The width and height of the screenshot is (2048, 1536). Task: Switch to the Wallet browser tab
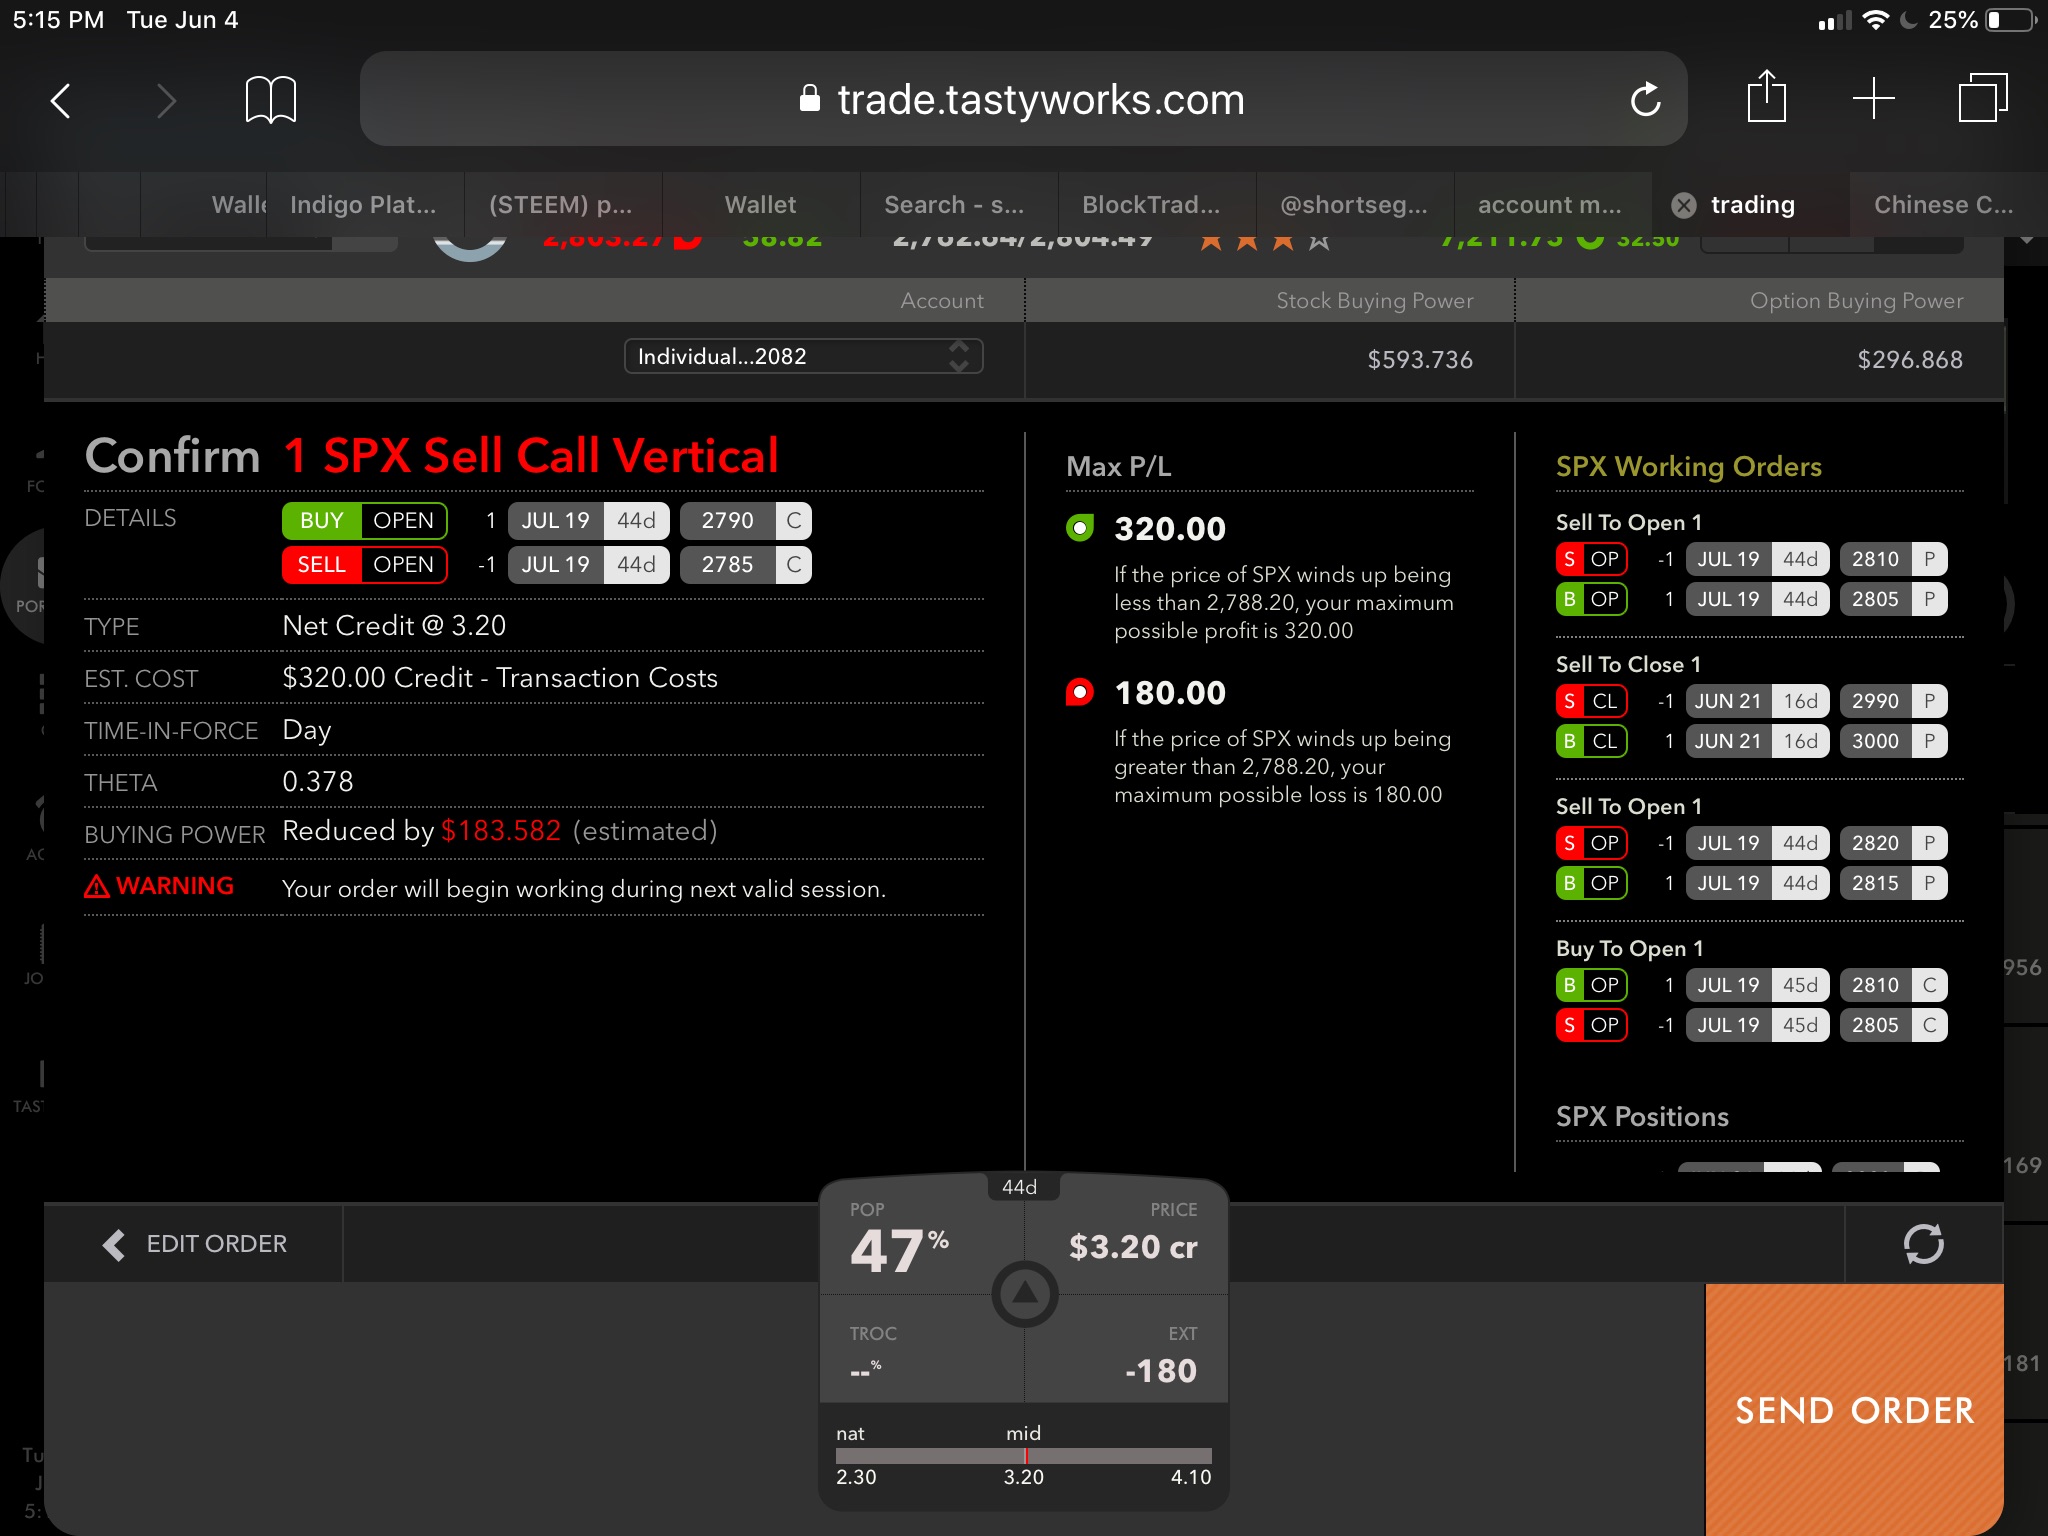pos(760,205)
